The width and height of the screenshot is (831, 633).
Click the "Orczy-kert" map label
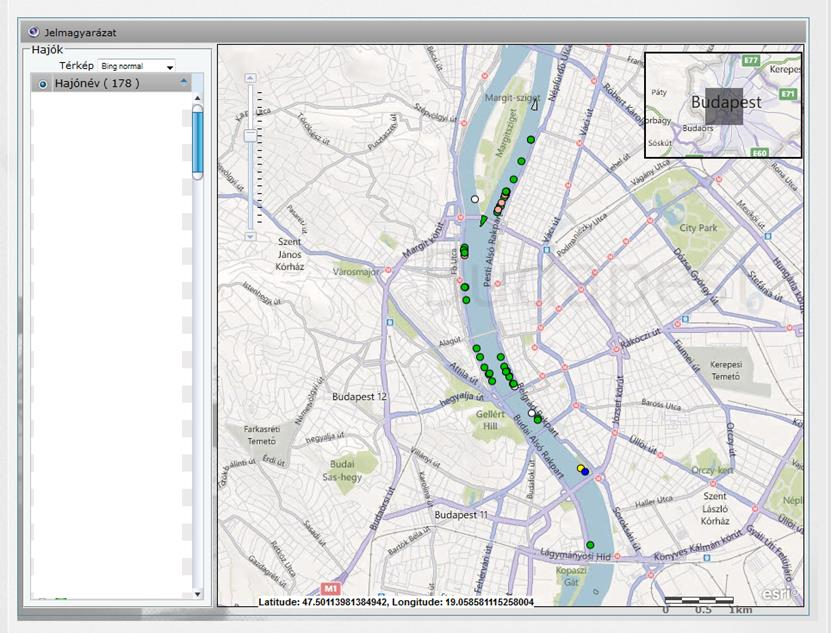pyautogui.click(x=712, y=470)
